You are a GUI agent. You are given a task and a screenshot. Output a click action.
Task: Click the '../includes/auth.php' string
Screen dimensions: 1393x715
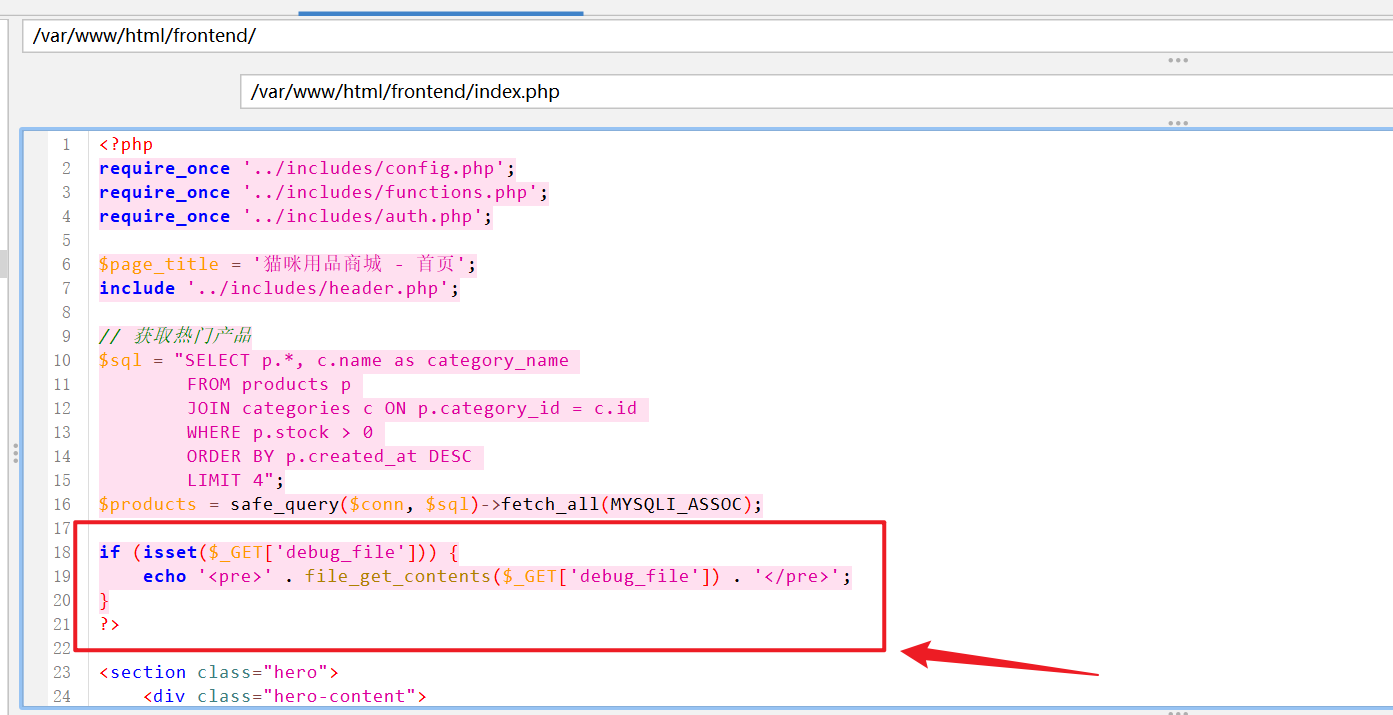click(367, 216)
